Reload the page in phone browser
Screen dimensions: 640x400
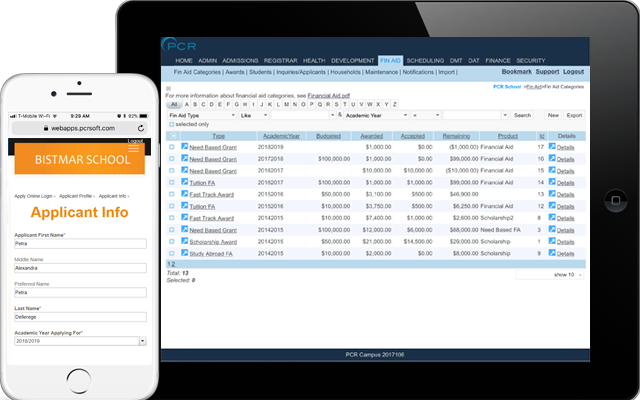(141, 128)
